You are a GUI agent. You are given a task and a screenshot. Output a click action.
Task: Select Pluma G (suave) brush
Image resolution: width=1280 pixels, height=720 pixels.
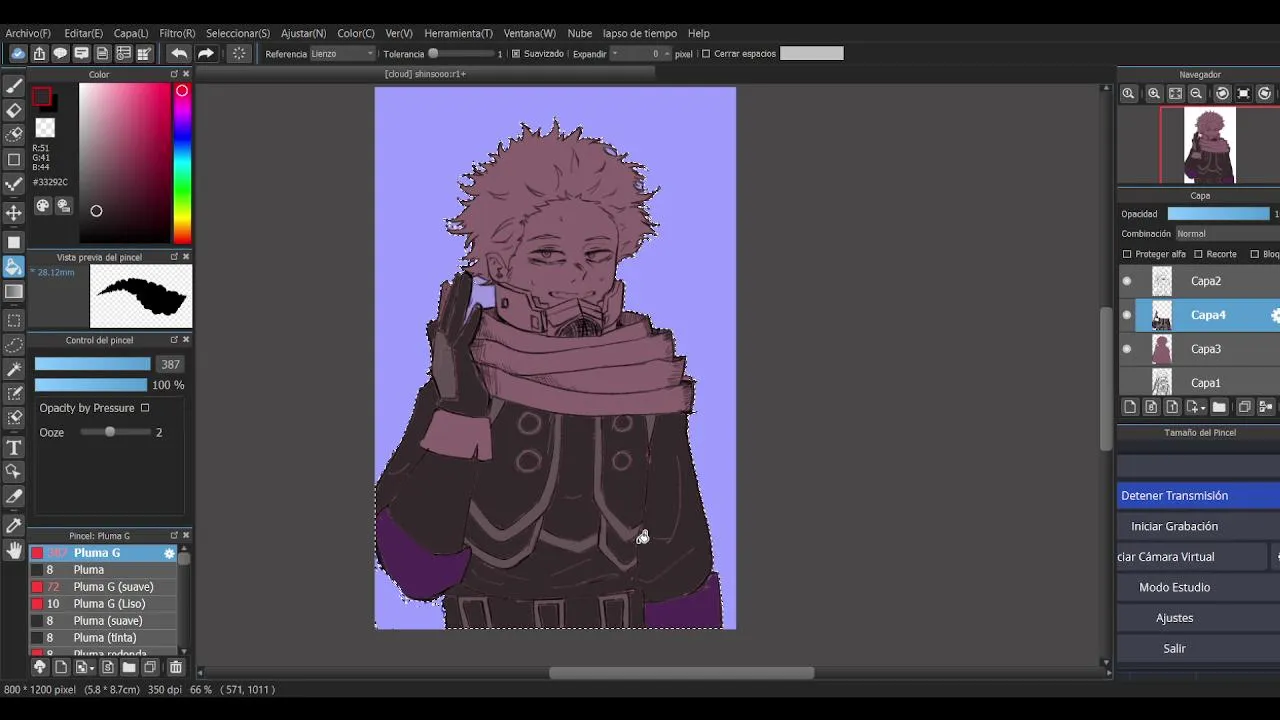pos(104,587)
